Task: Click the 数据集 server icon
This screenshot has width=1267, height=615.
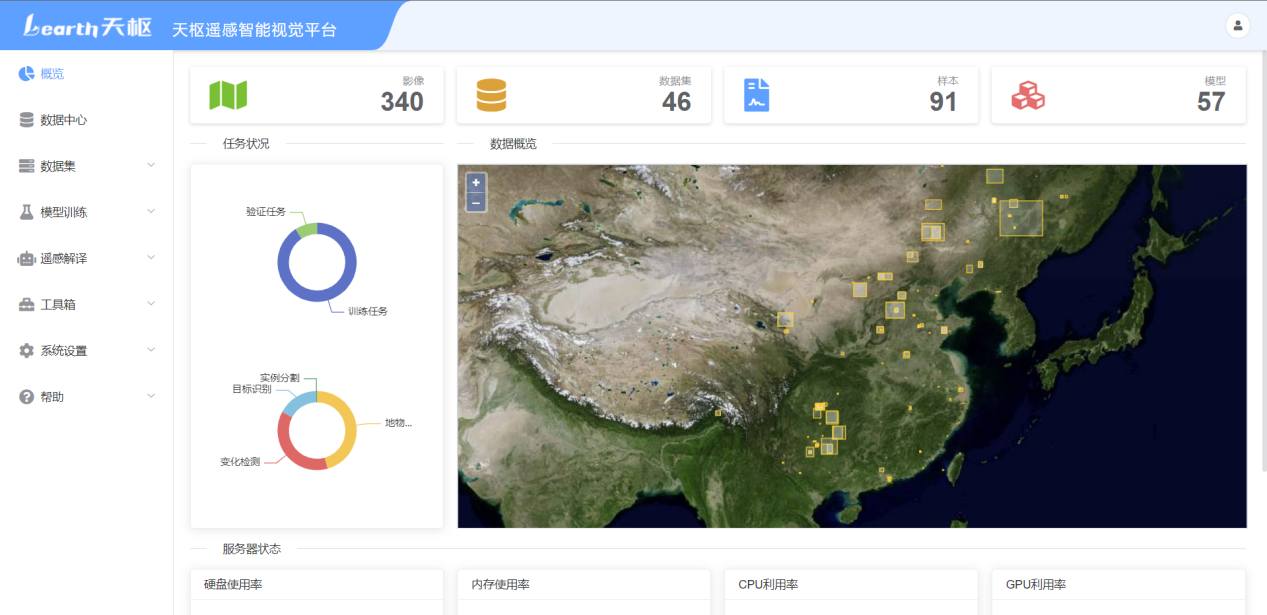Action: pos(26,166)
